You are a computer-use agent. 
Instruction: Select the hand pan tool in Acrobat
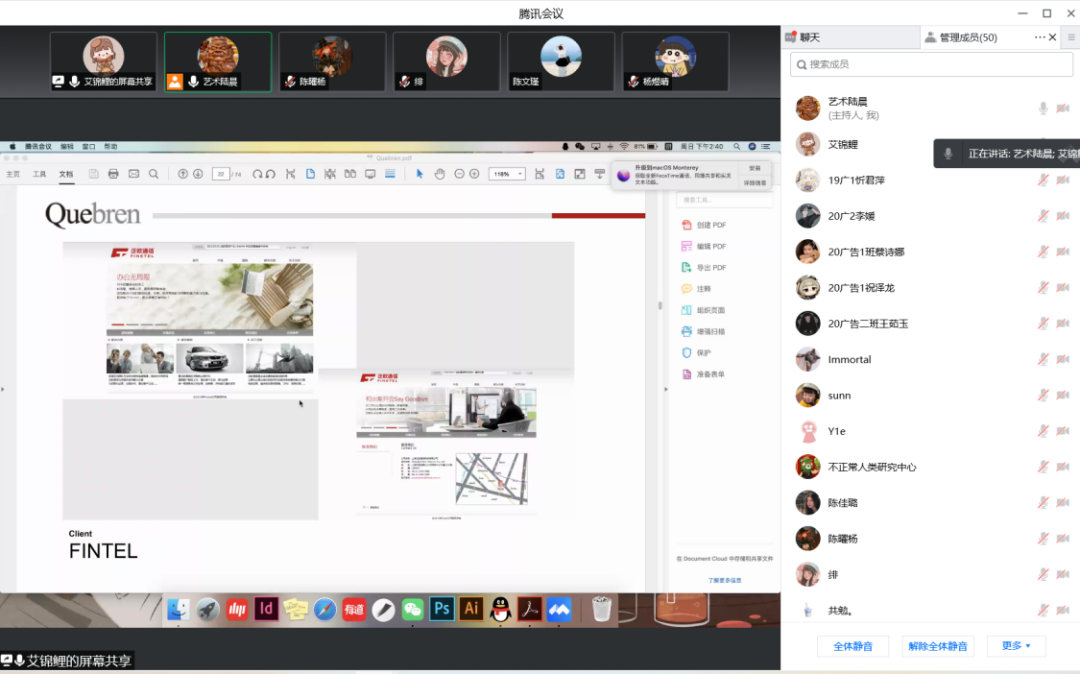[439, 174]
